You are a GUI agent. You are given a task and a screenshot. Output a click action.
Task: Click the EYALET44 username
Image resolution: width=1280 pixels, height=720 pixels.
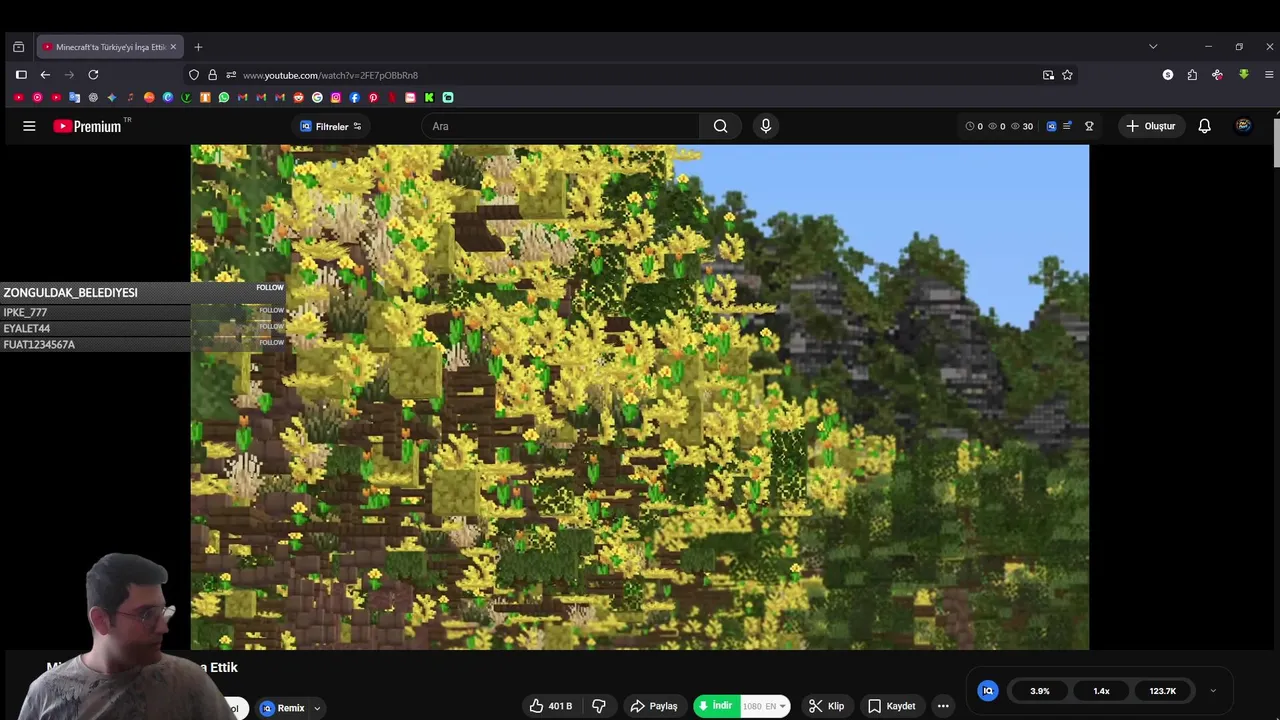[x=27, y=328]
